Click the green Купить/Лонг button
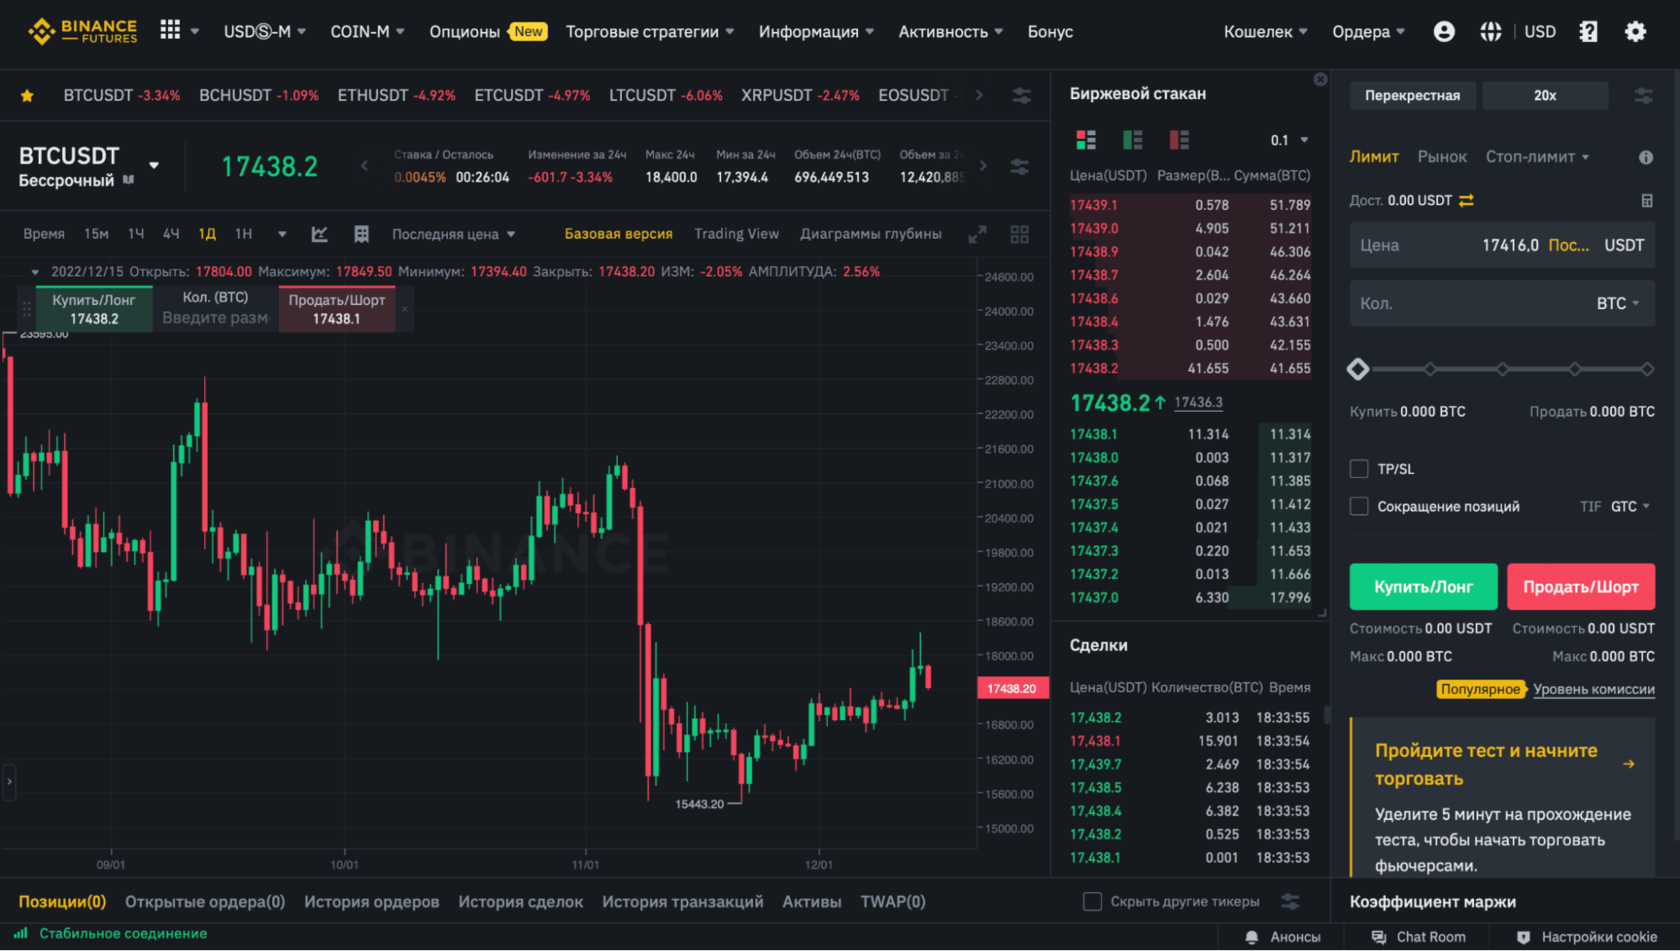Viewport: 1680px width, 951px height. [1424, 587]
